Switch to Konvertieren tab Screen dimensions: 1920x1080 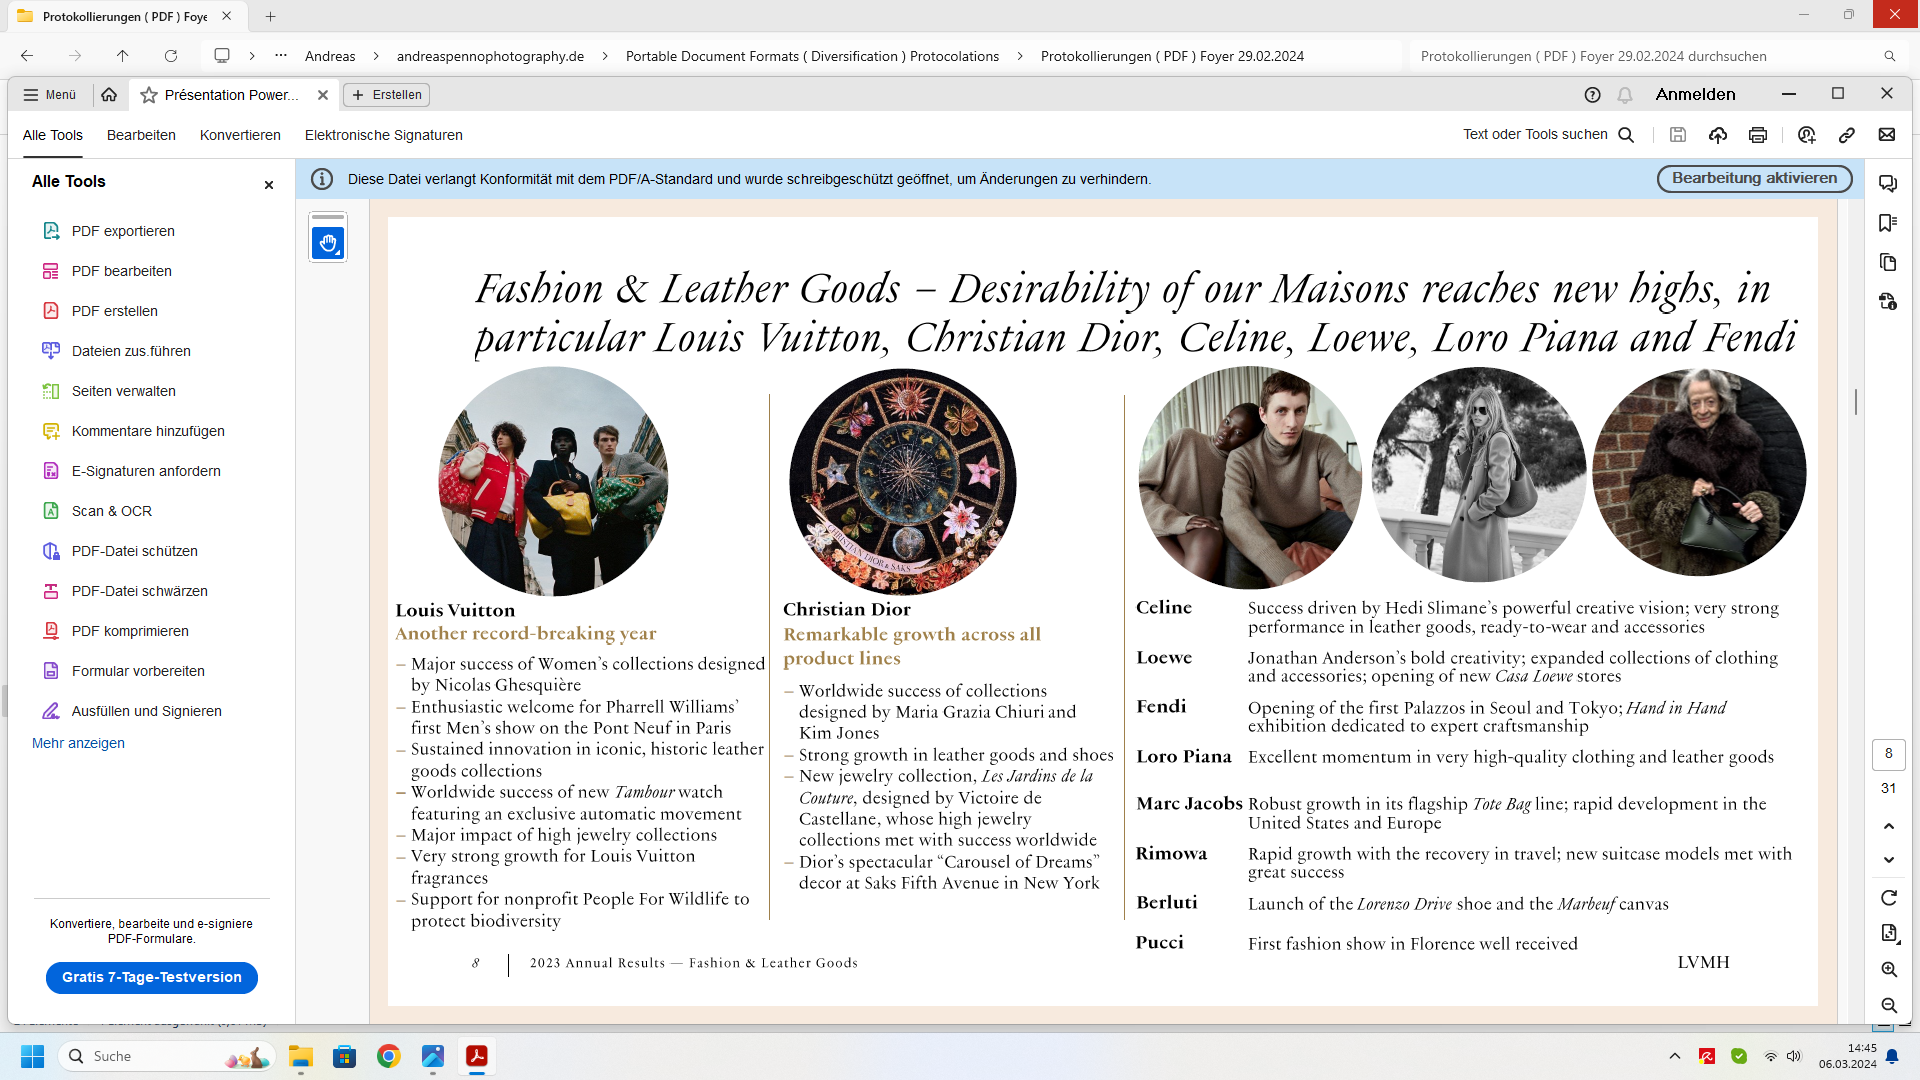[240, 135]
